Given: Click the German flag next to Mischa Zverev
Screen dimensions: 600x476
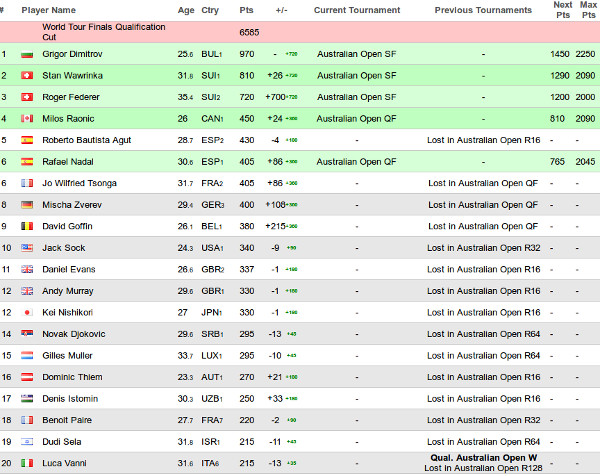Looking at the screenshot, I should [26, 204].
